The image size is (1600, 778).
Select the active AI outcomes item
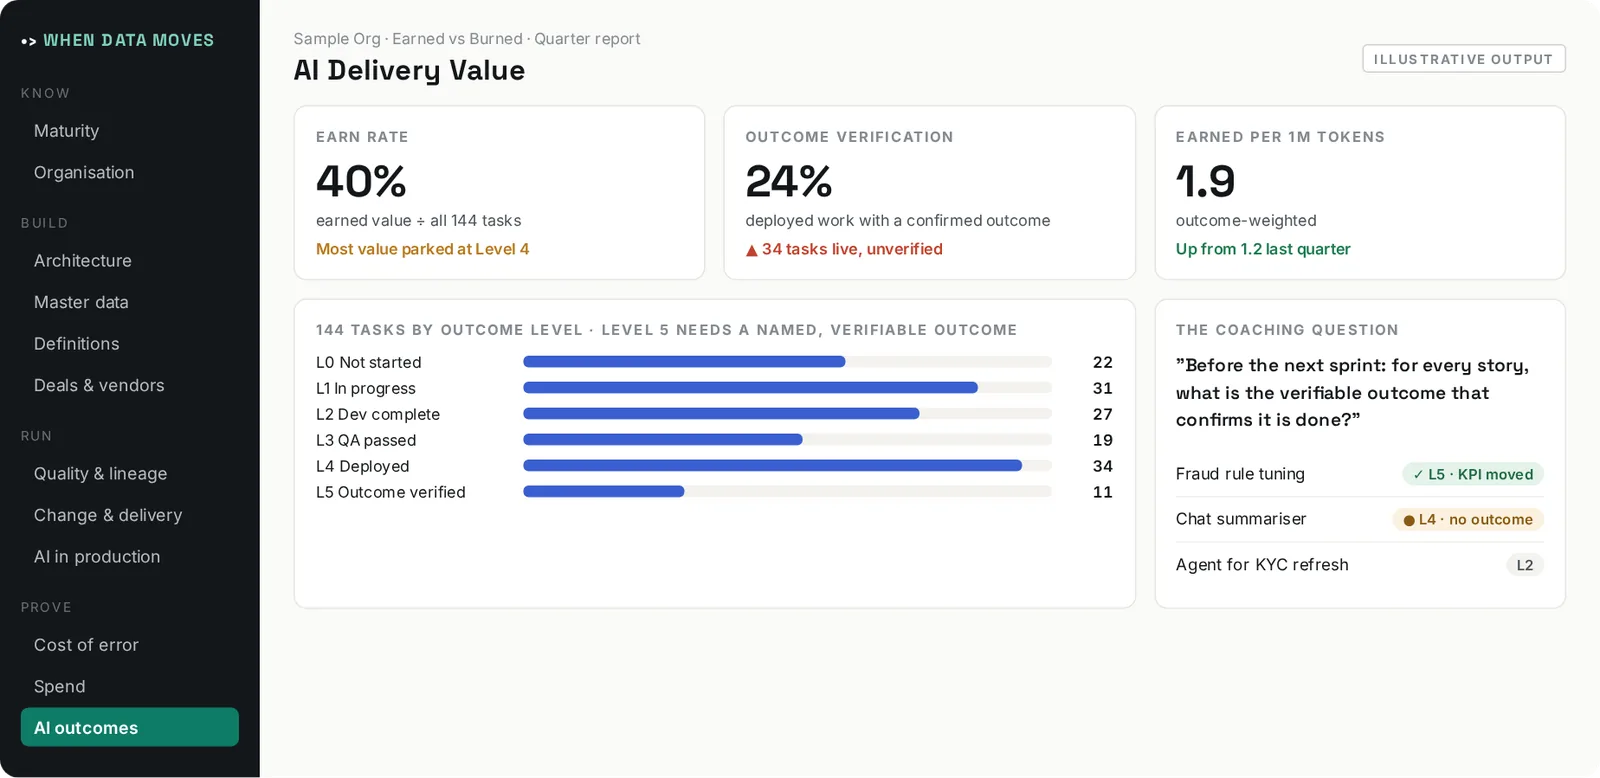(x=130, y=727)
